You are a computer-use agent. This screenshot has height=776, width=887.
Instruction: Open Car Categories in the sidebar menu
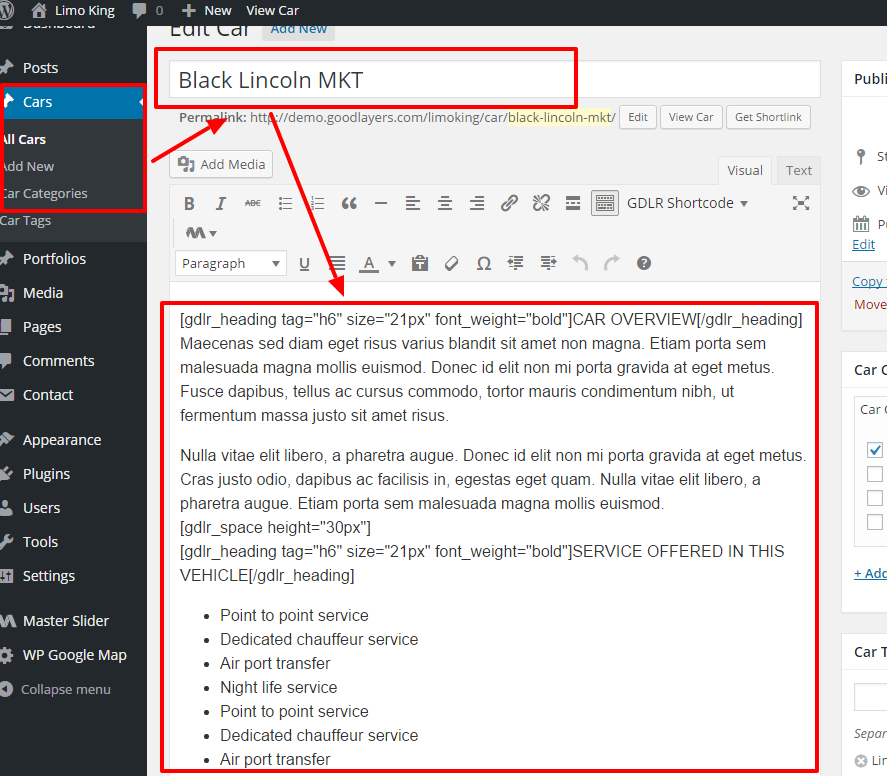pos(45,193)
